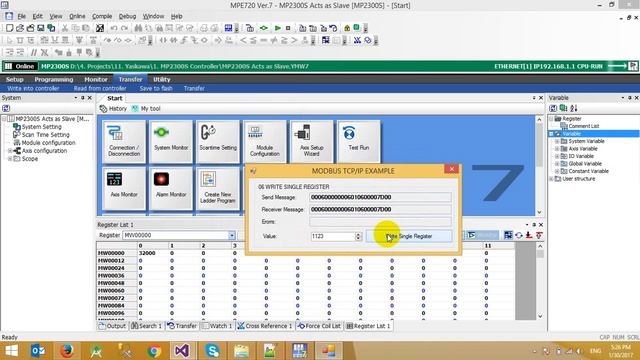This screenshot has height=360, width=640.
Task: Open Skype from the taskbar
Action: [x=212, y=351]
